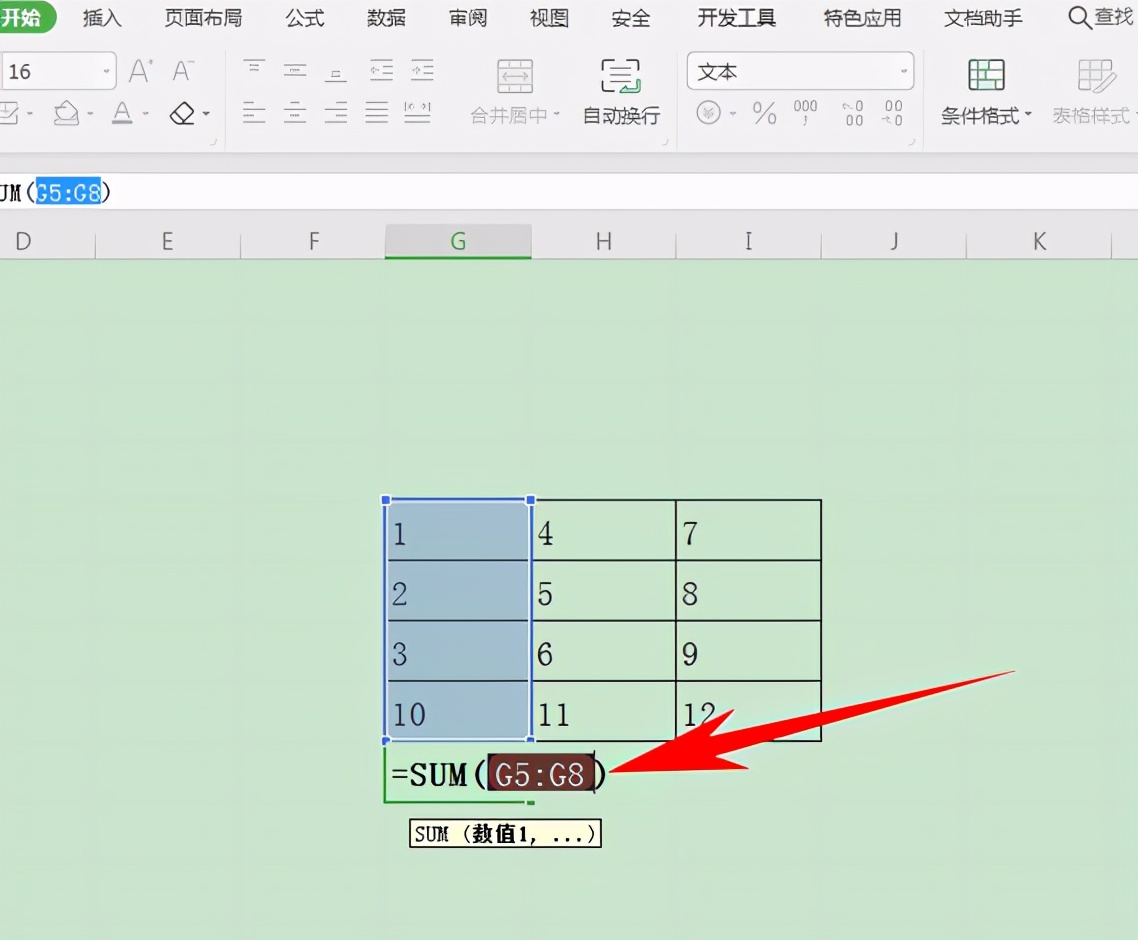1138x940 pixels.
Task: Click the thousands separator 000 icon
Action: pyautogui.click(x=803, y=113)
